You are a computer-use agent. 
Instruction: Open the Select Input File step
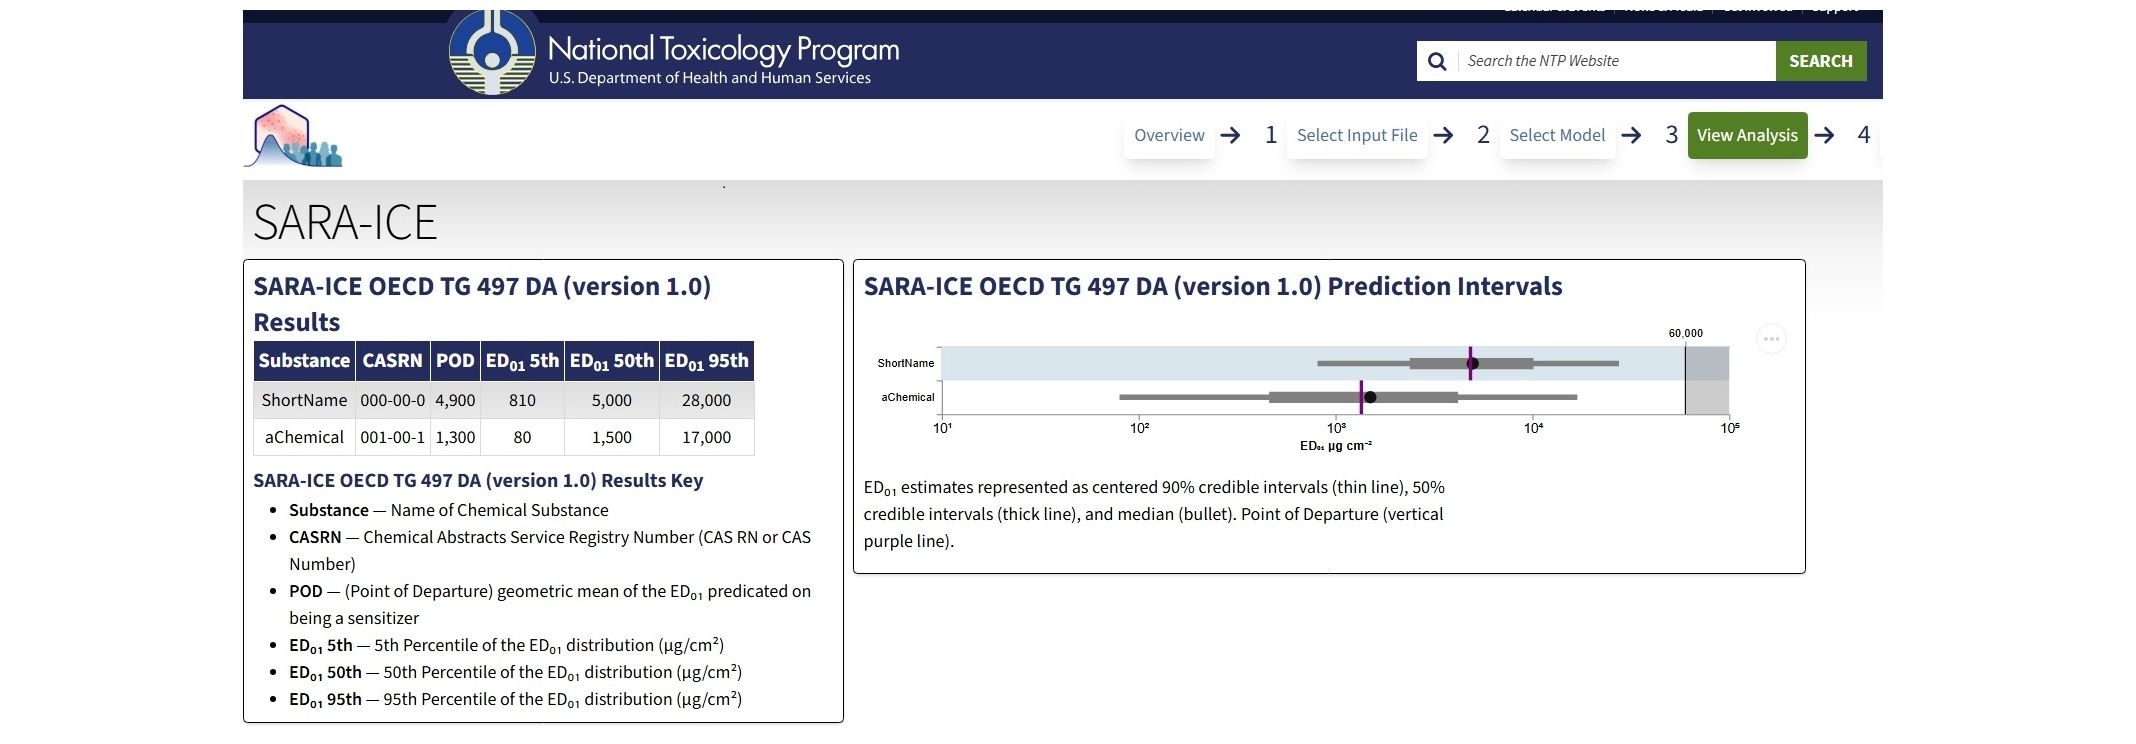pyautogui.click(x=1357, y=135)
